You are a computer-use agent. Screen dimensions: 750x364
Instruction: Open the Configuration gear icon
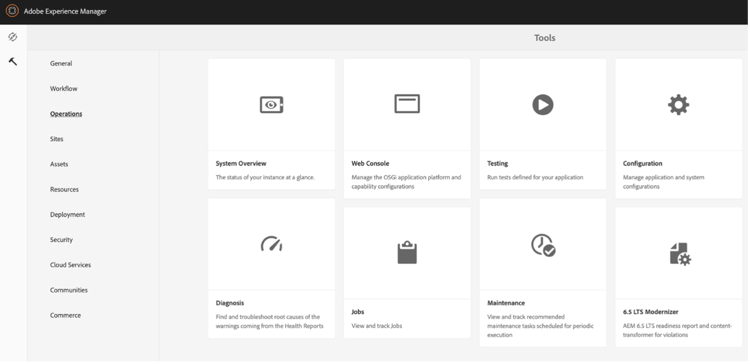(678, 104)
